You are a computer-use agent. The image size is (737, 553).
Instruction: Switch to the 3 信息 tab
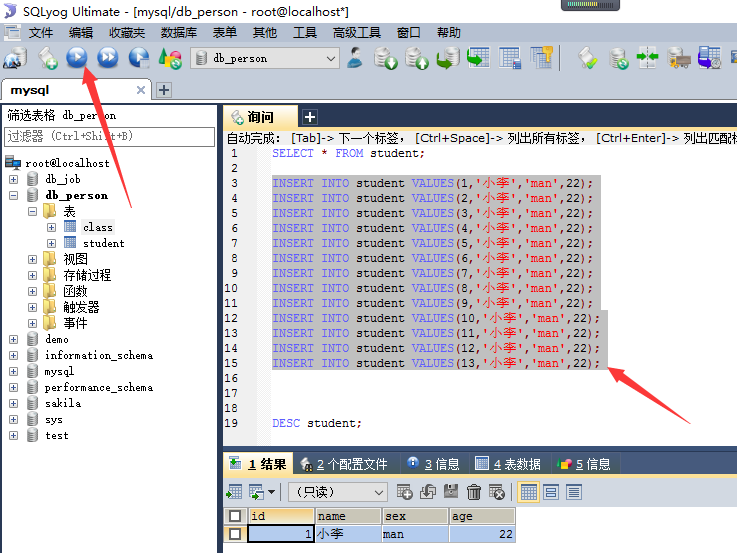click(434, 464)
